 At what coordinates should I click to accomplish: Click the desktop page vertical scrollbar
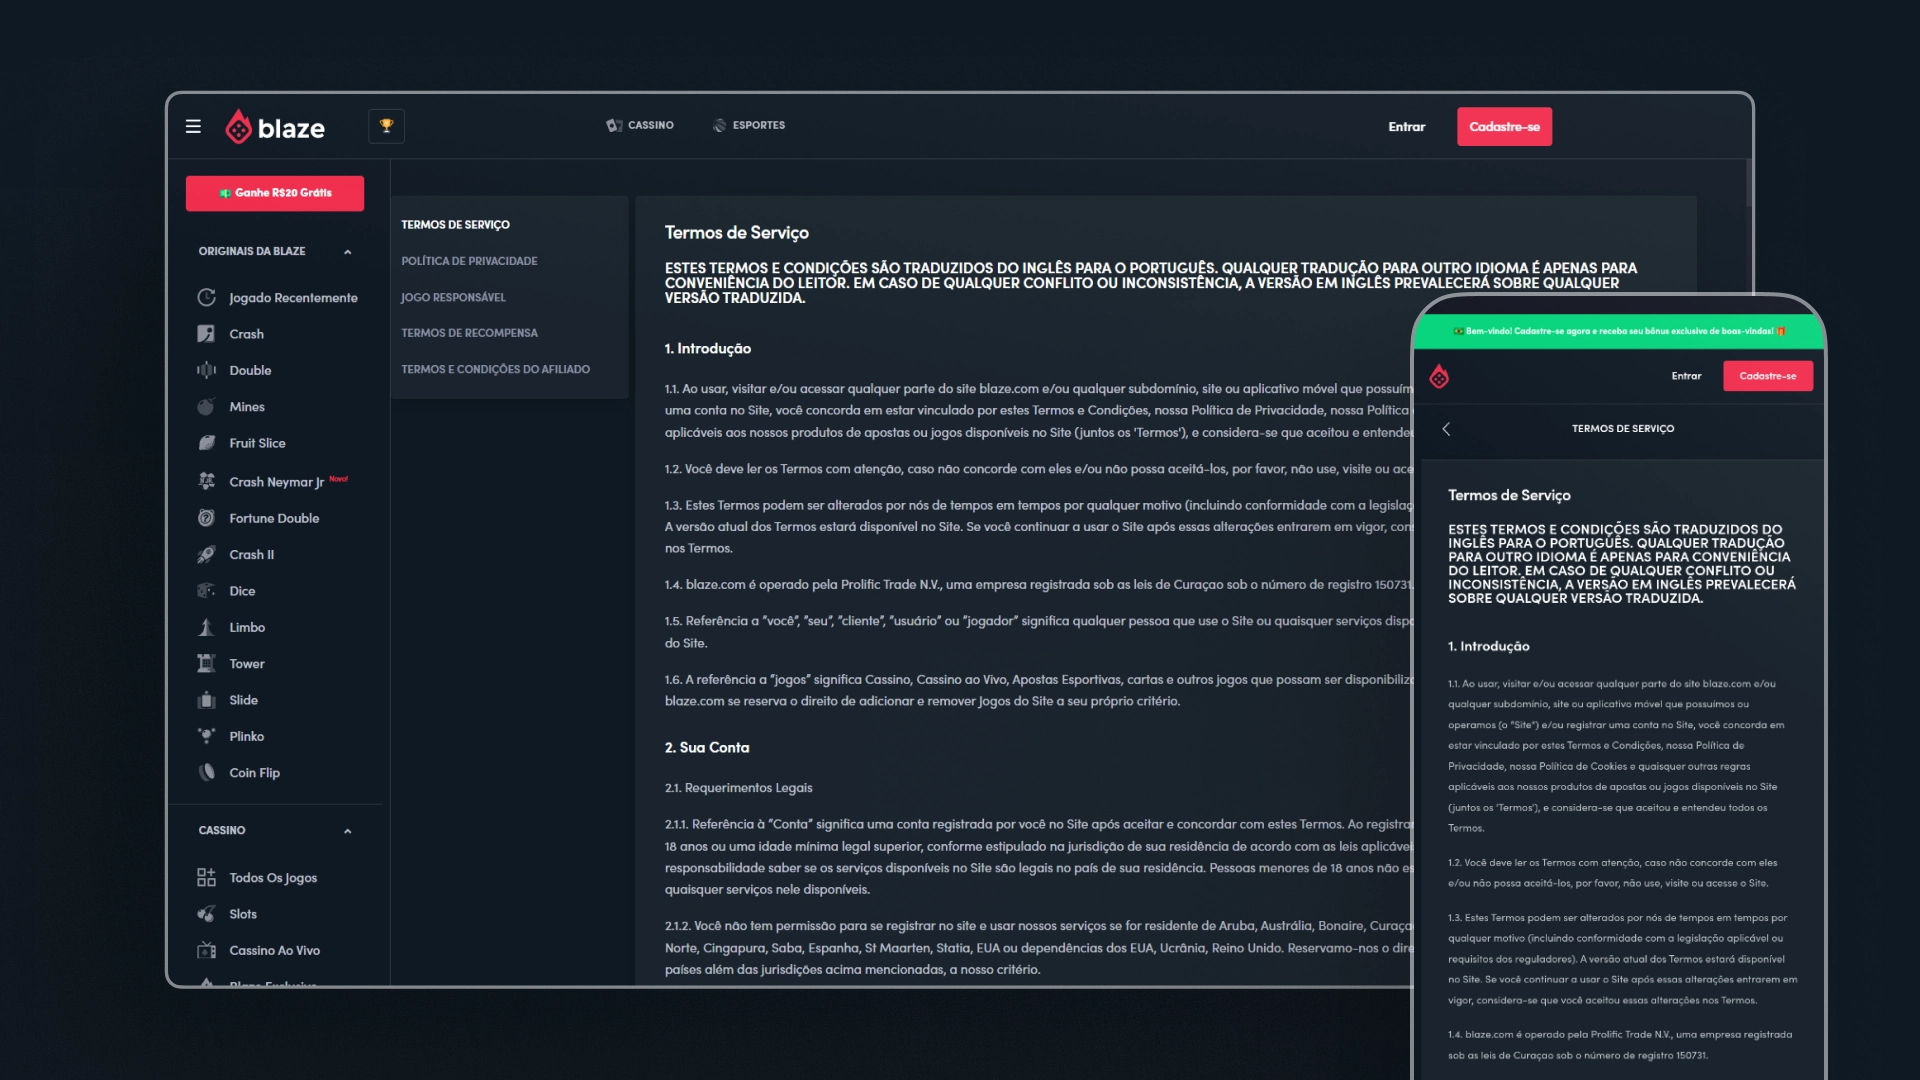(1748, 183)
